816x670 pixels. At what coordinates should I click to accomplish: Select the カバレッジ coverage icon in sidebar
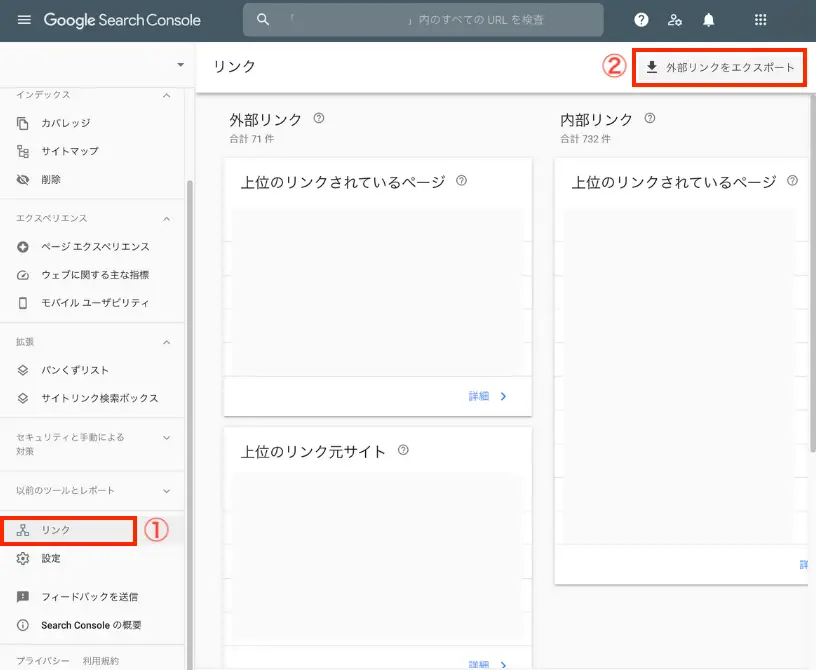coord(23,122)
